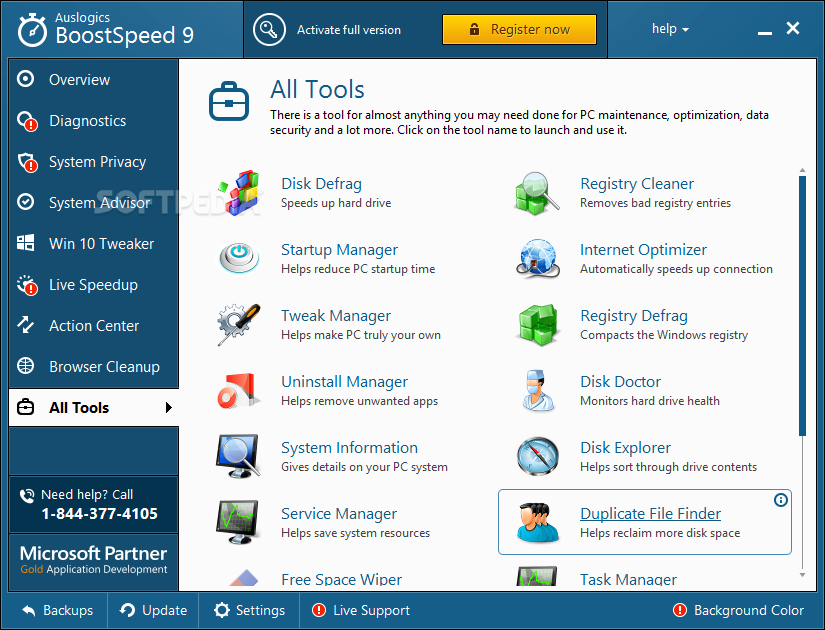Open the Startup Manager link

[339, 249]
